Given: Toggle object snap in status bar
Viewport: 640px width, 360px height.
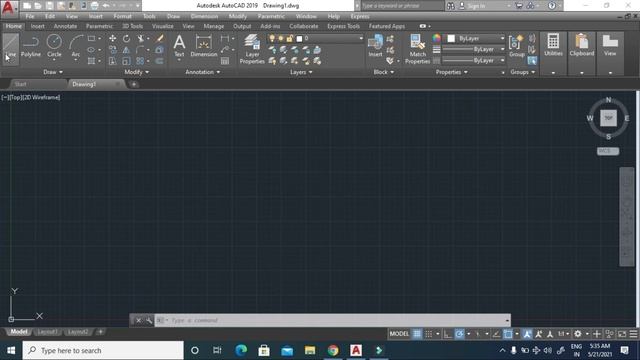Looking at the screenshot, I should tap(508, 334).
